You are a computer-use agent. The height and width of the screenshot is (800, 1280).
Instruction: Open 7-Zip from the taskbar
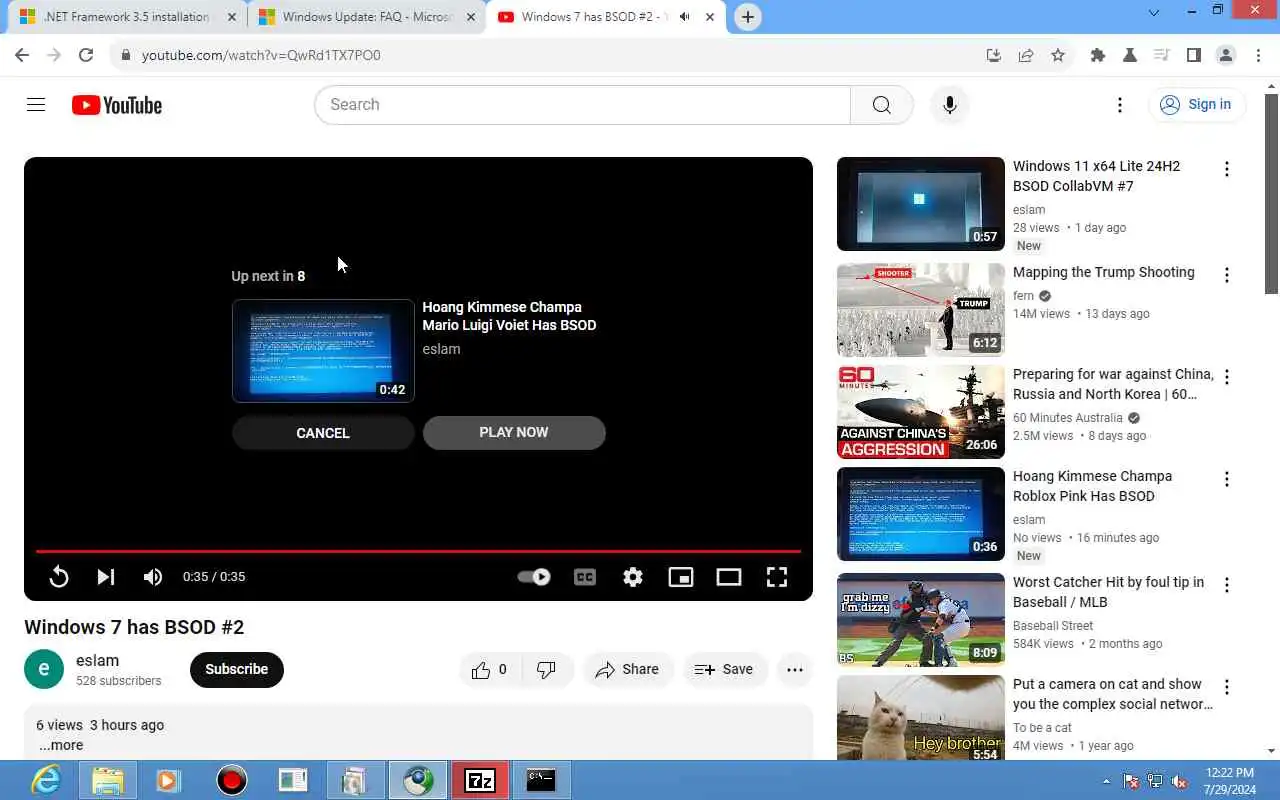point(480,780)
